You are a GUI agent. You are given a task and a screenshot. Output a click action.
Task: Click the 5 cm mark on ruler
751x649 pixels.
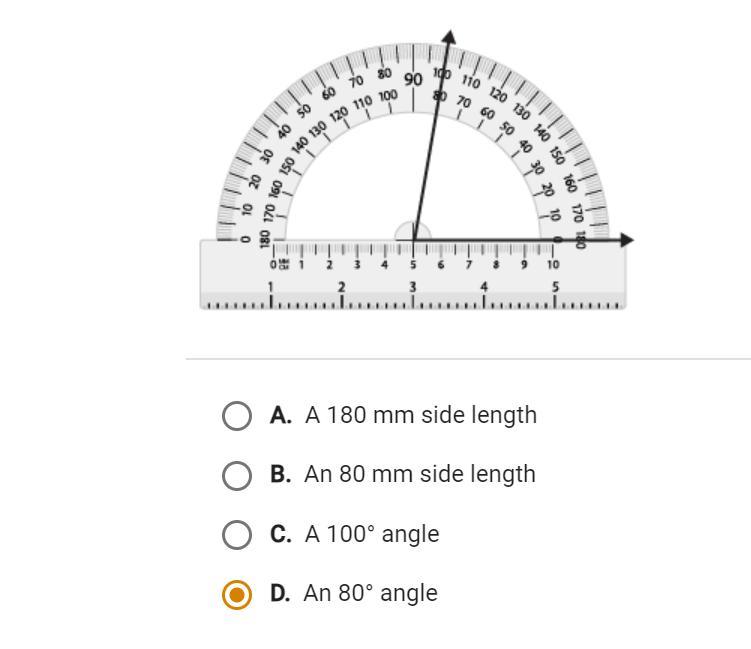tap(413, 265)
